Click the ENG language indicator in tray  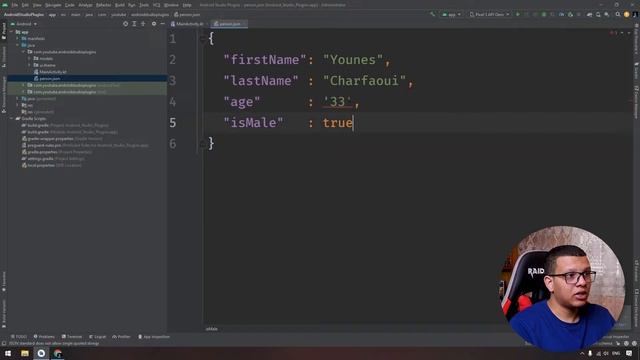(616, 353)
